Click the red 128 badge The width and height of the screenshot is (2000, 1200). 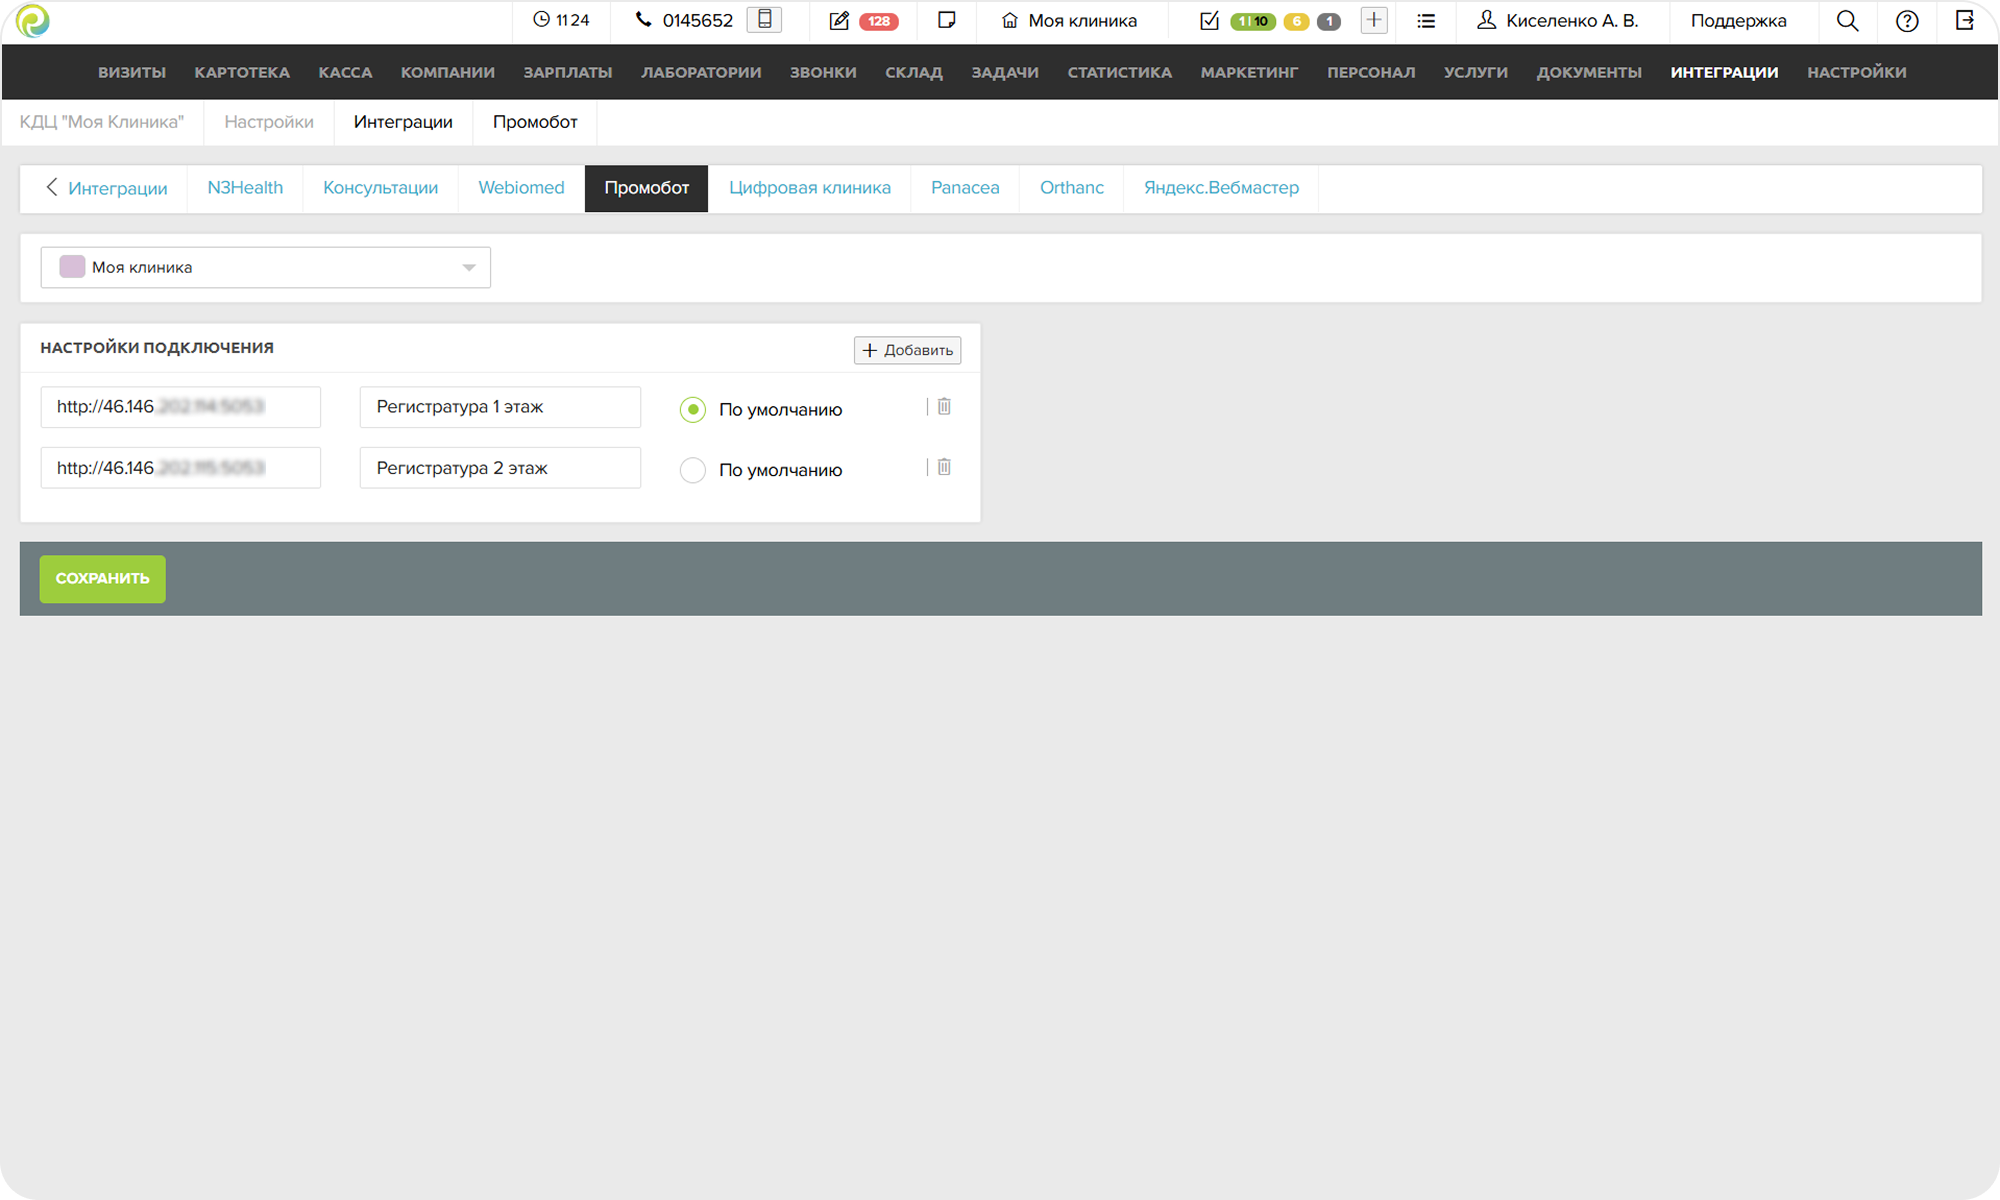pos(879,21)
